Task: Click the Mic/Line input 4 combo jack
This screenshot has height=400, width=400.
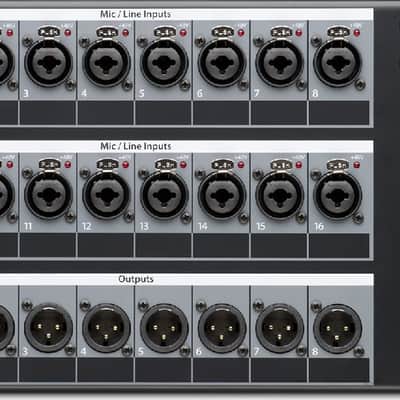Action: tap(106, 63)
